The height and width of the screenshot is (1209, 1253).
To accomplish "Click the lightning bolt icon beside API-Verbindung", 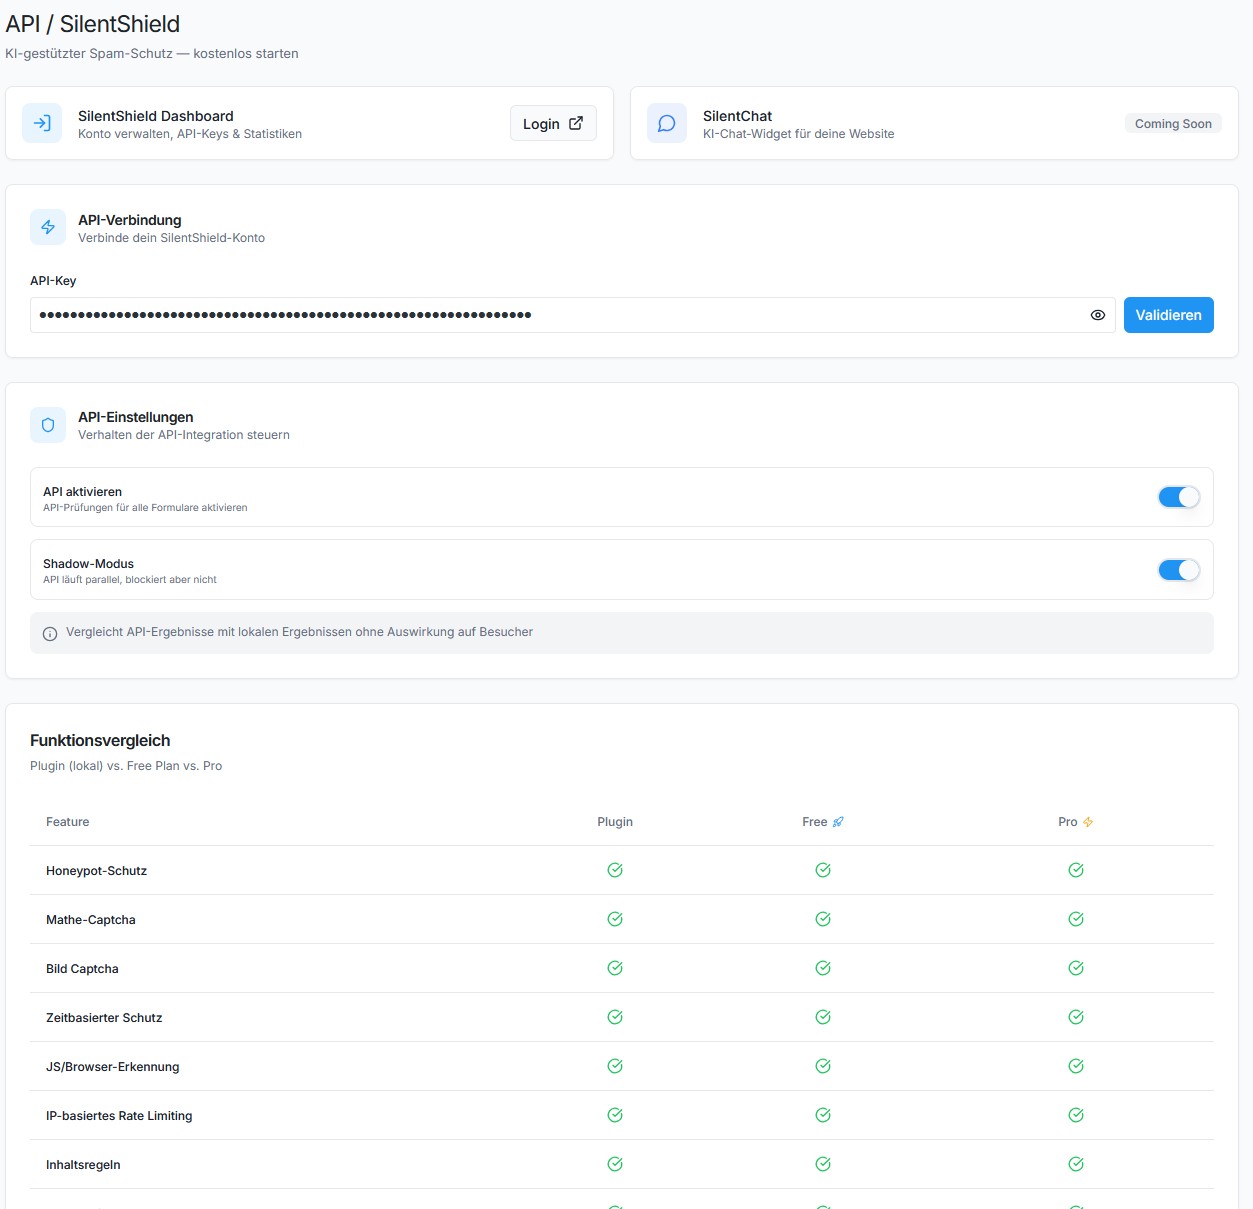I will point(47,227).
